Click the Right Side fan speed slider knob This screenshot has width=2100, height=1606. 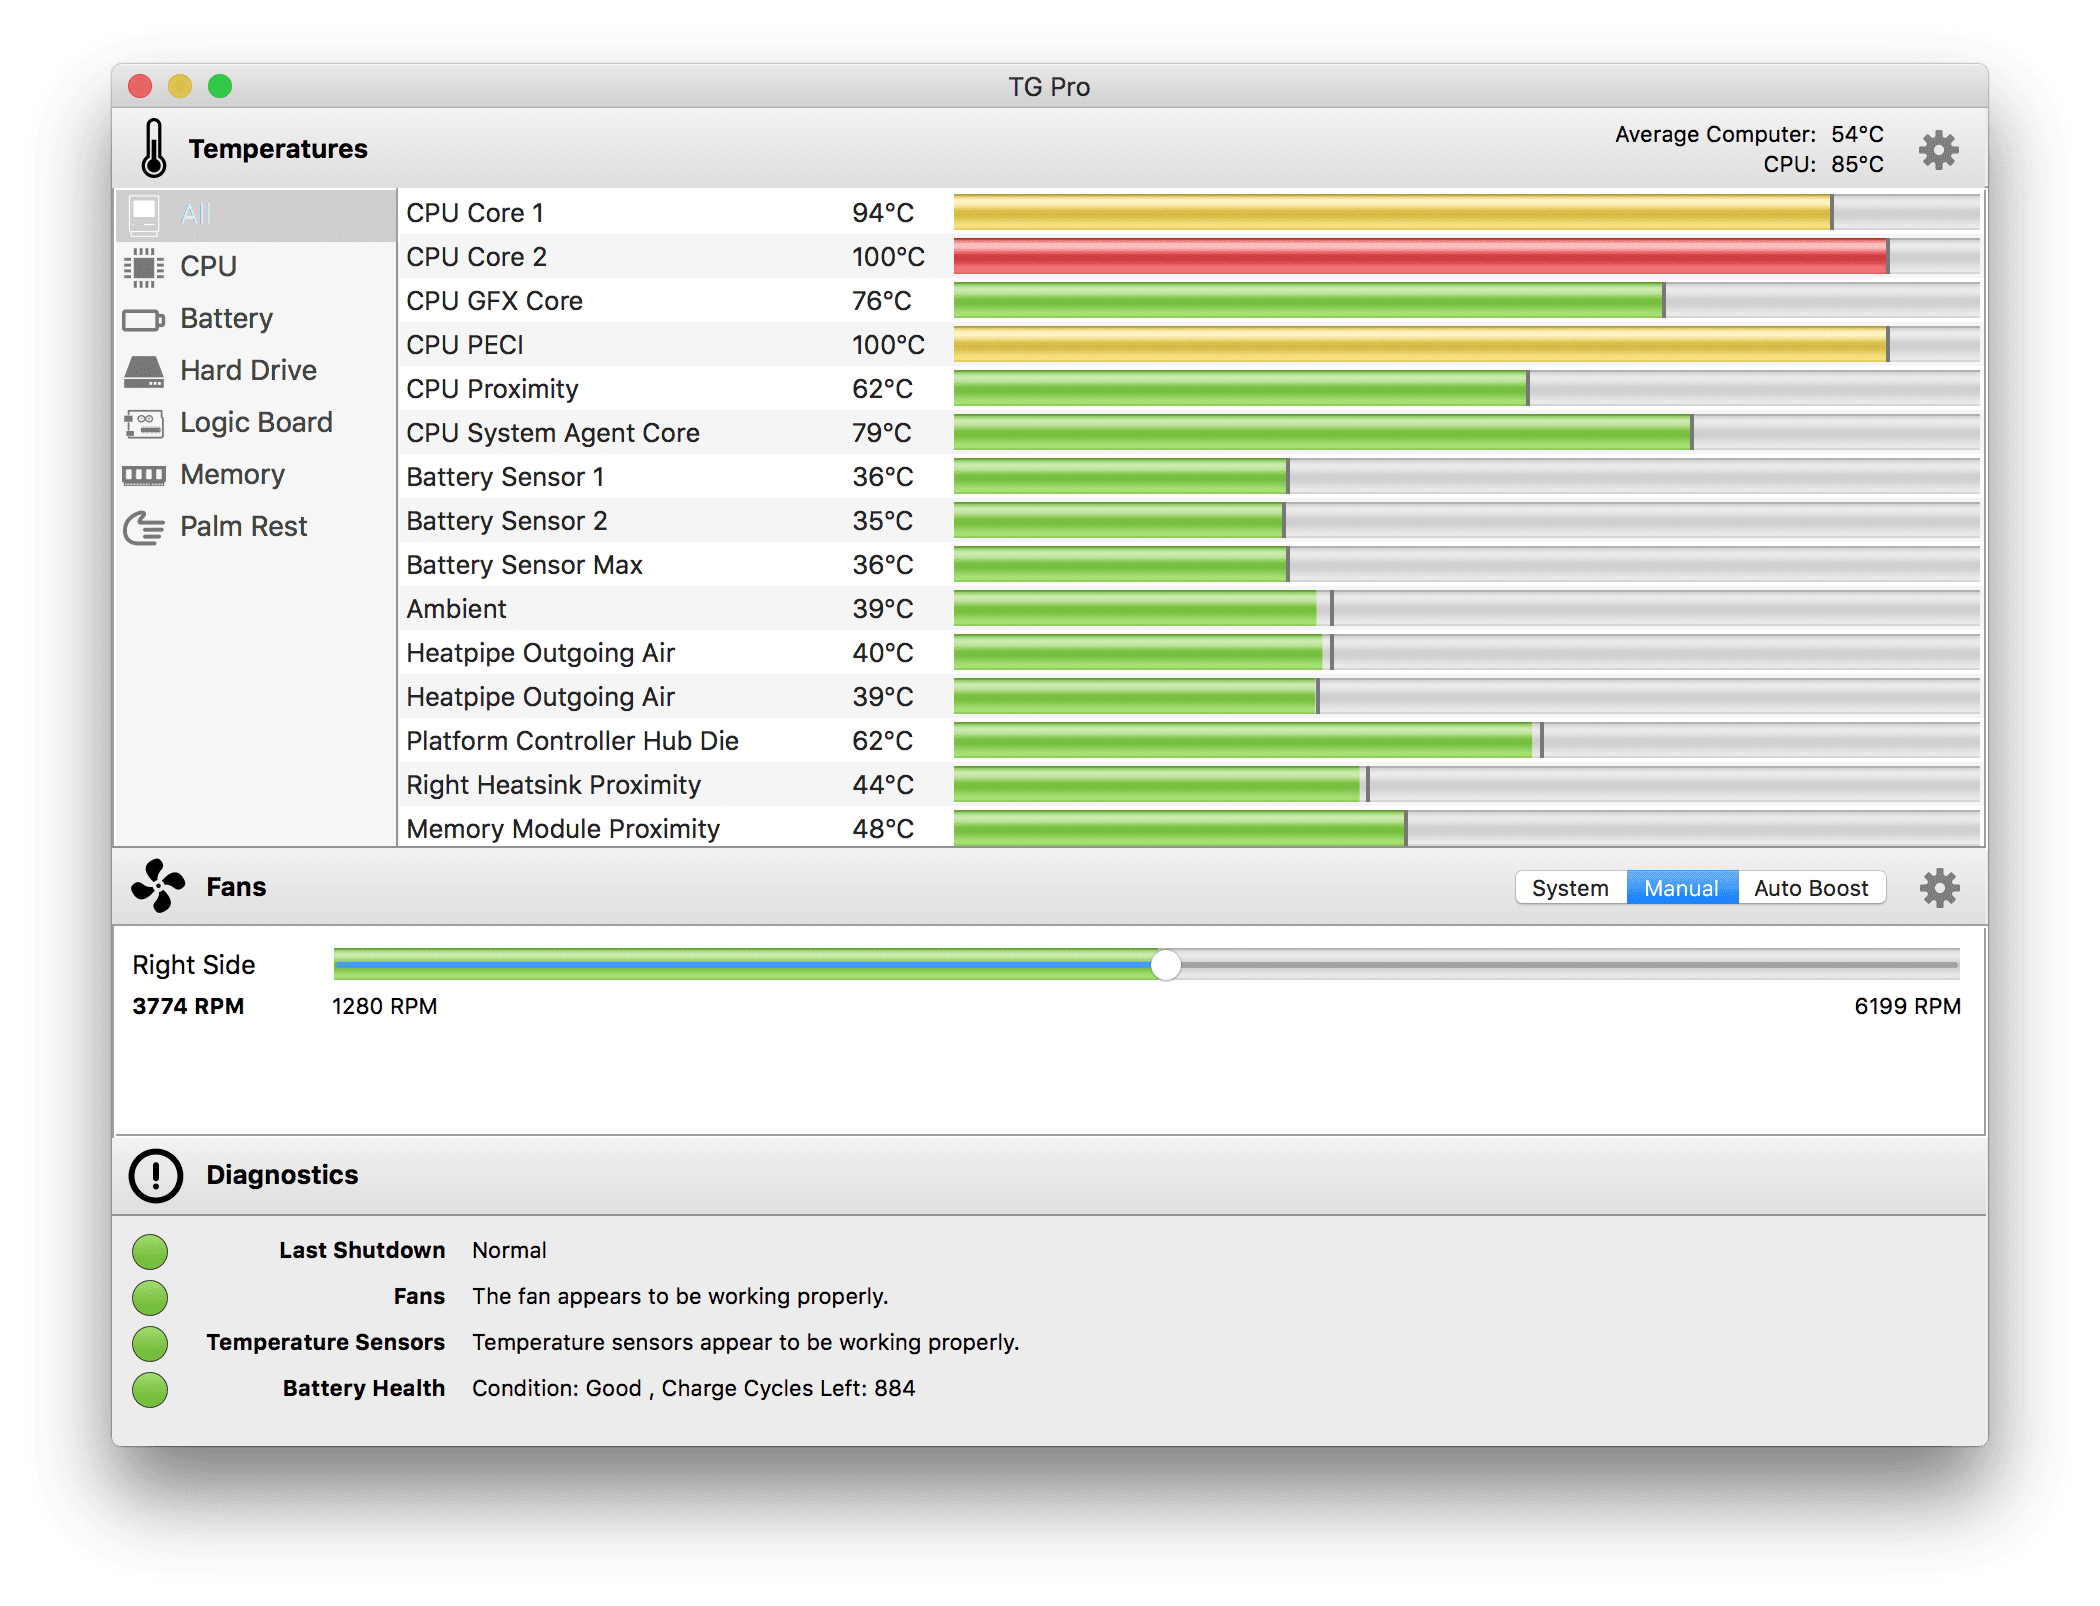(1165, 965)
